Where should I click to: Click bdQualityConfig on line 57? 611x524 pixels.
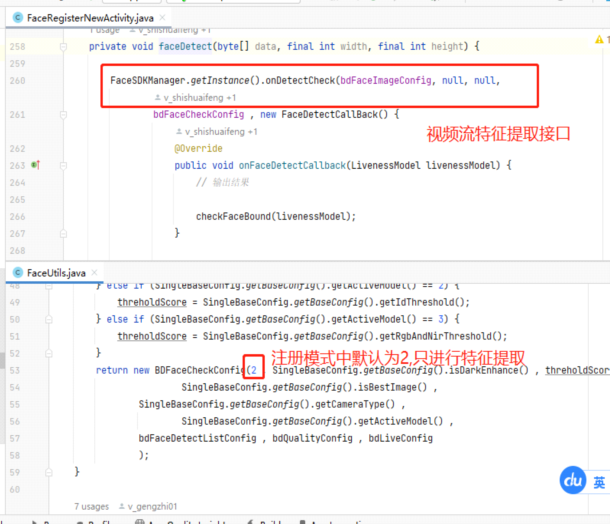[312, 439]
